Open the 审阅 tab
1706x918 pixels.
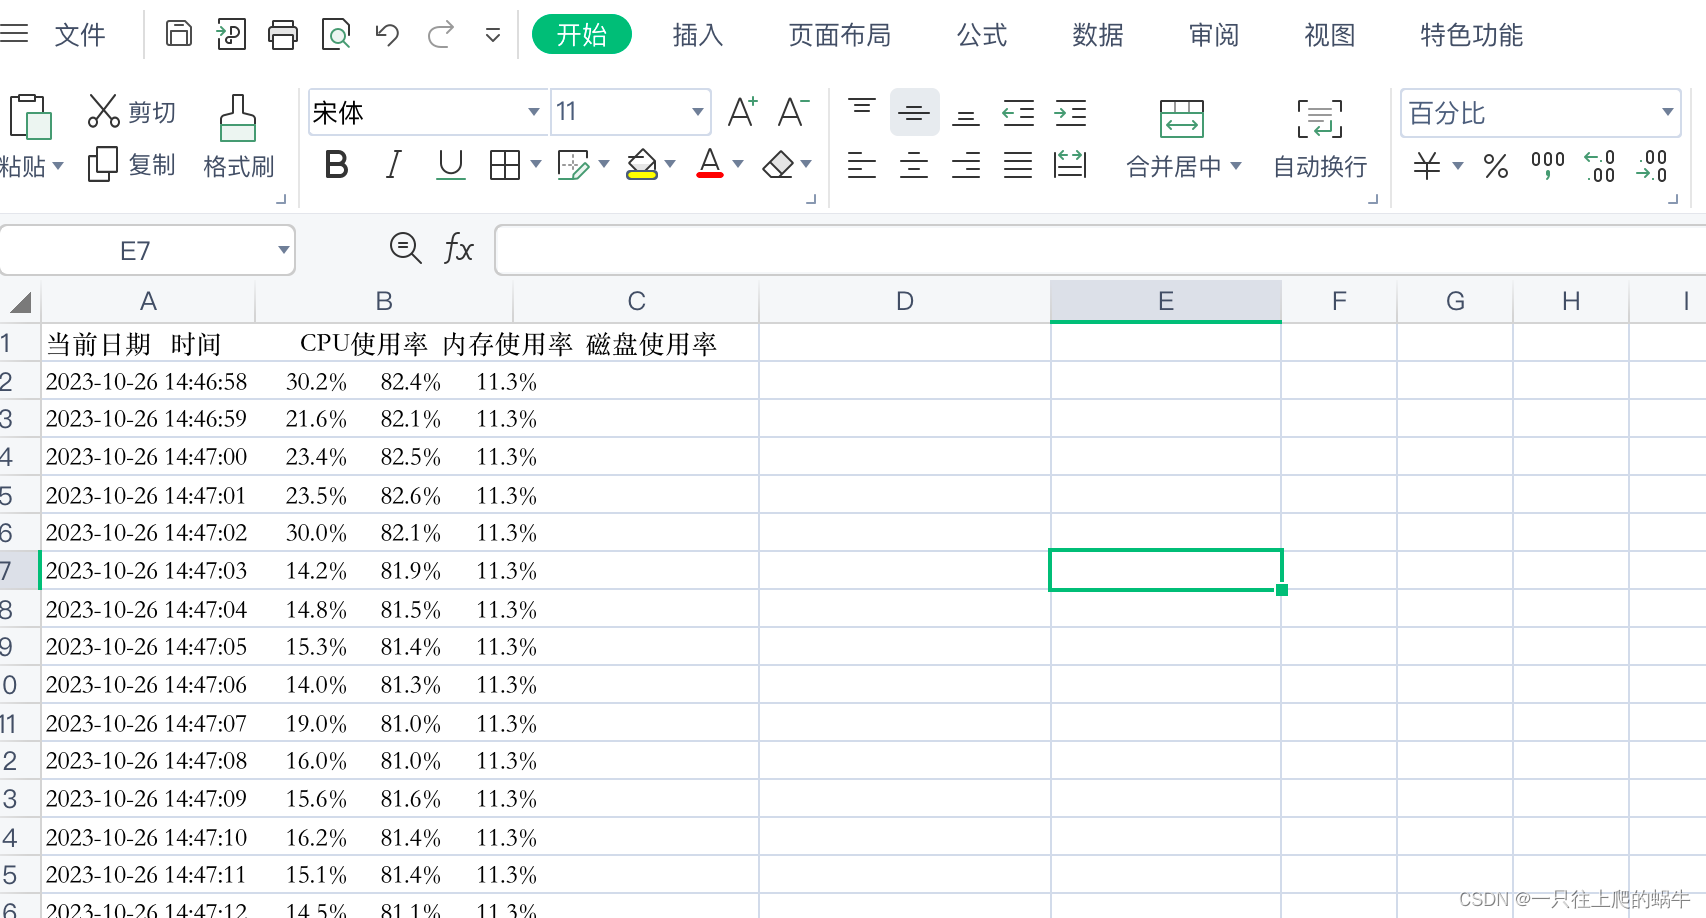(1214, 35)
